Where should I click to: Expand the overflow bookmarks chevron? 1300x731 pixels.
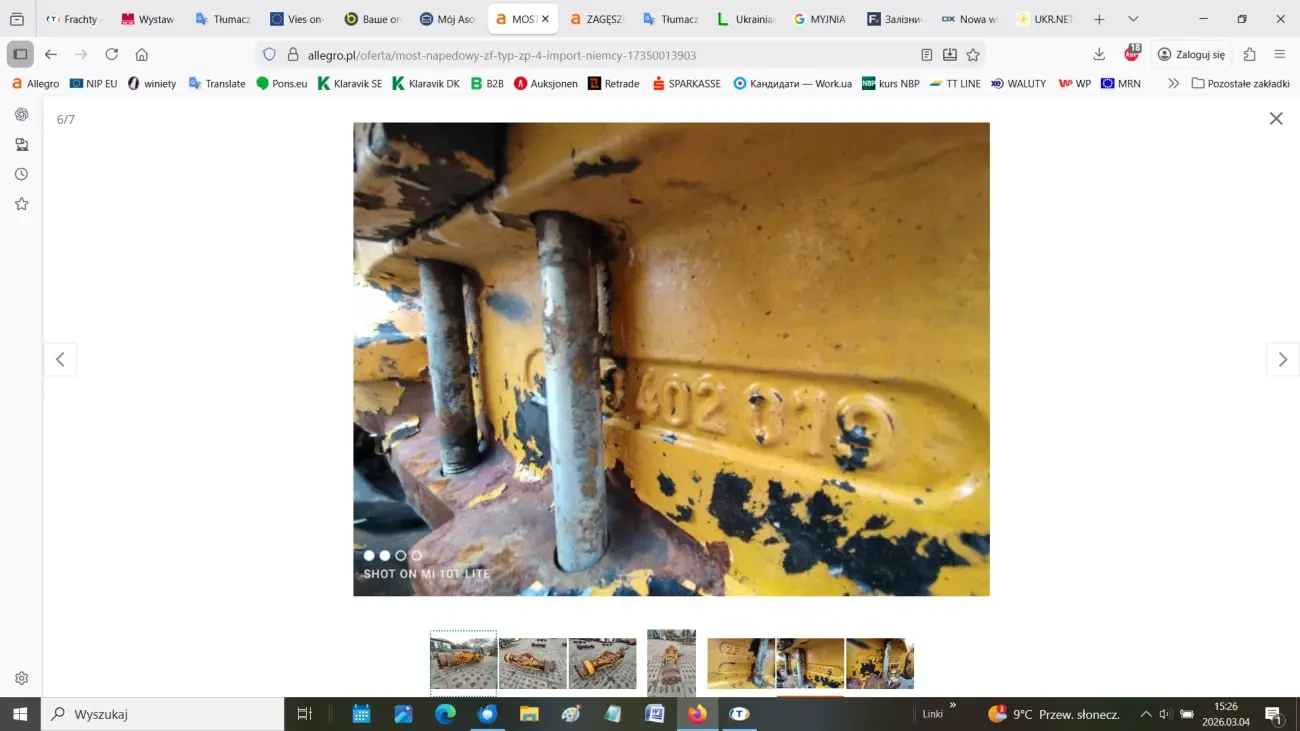1172,83
